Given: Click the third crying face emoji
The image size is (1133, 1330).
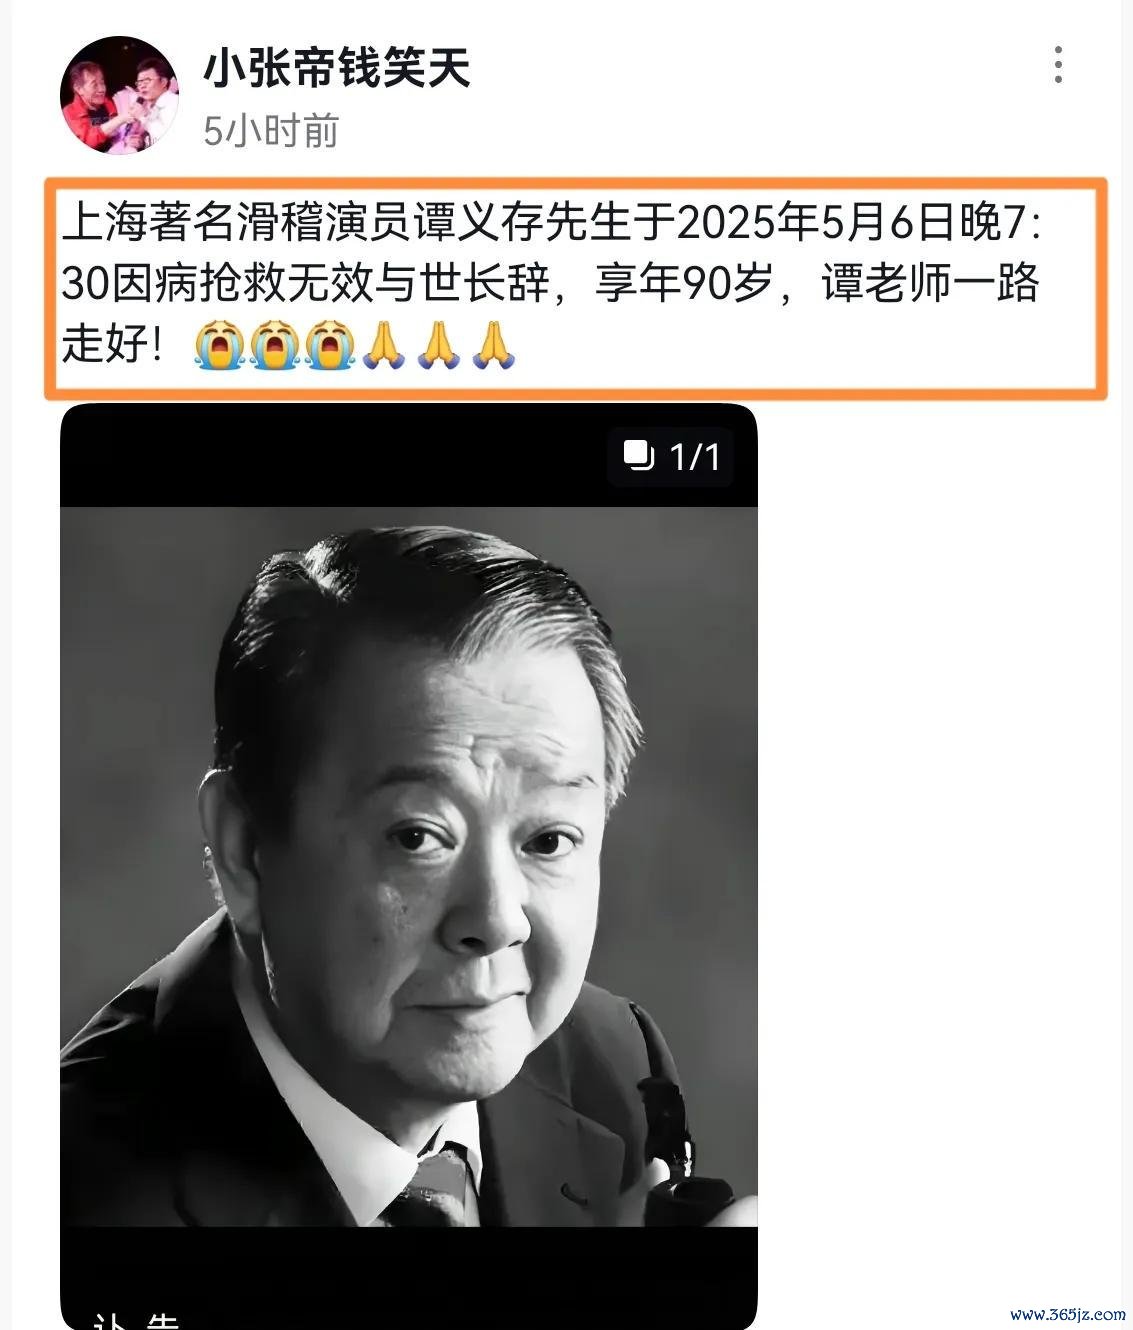Looking at the screenshot, I should pos(329,345).
